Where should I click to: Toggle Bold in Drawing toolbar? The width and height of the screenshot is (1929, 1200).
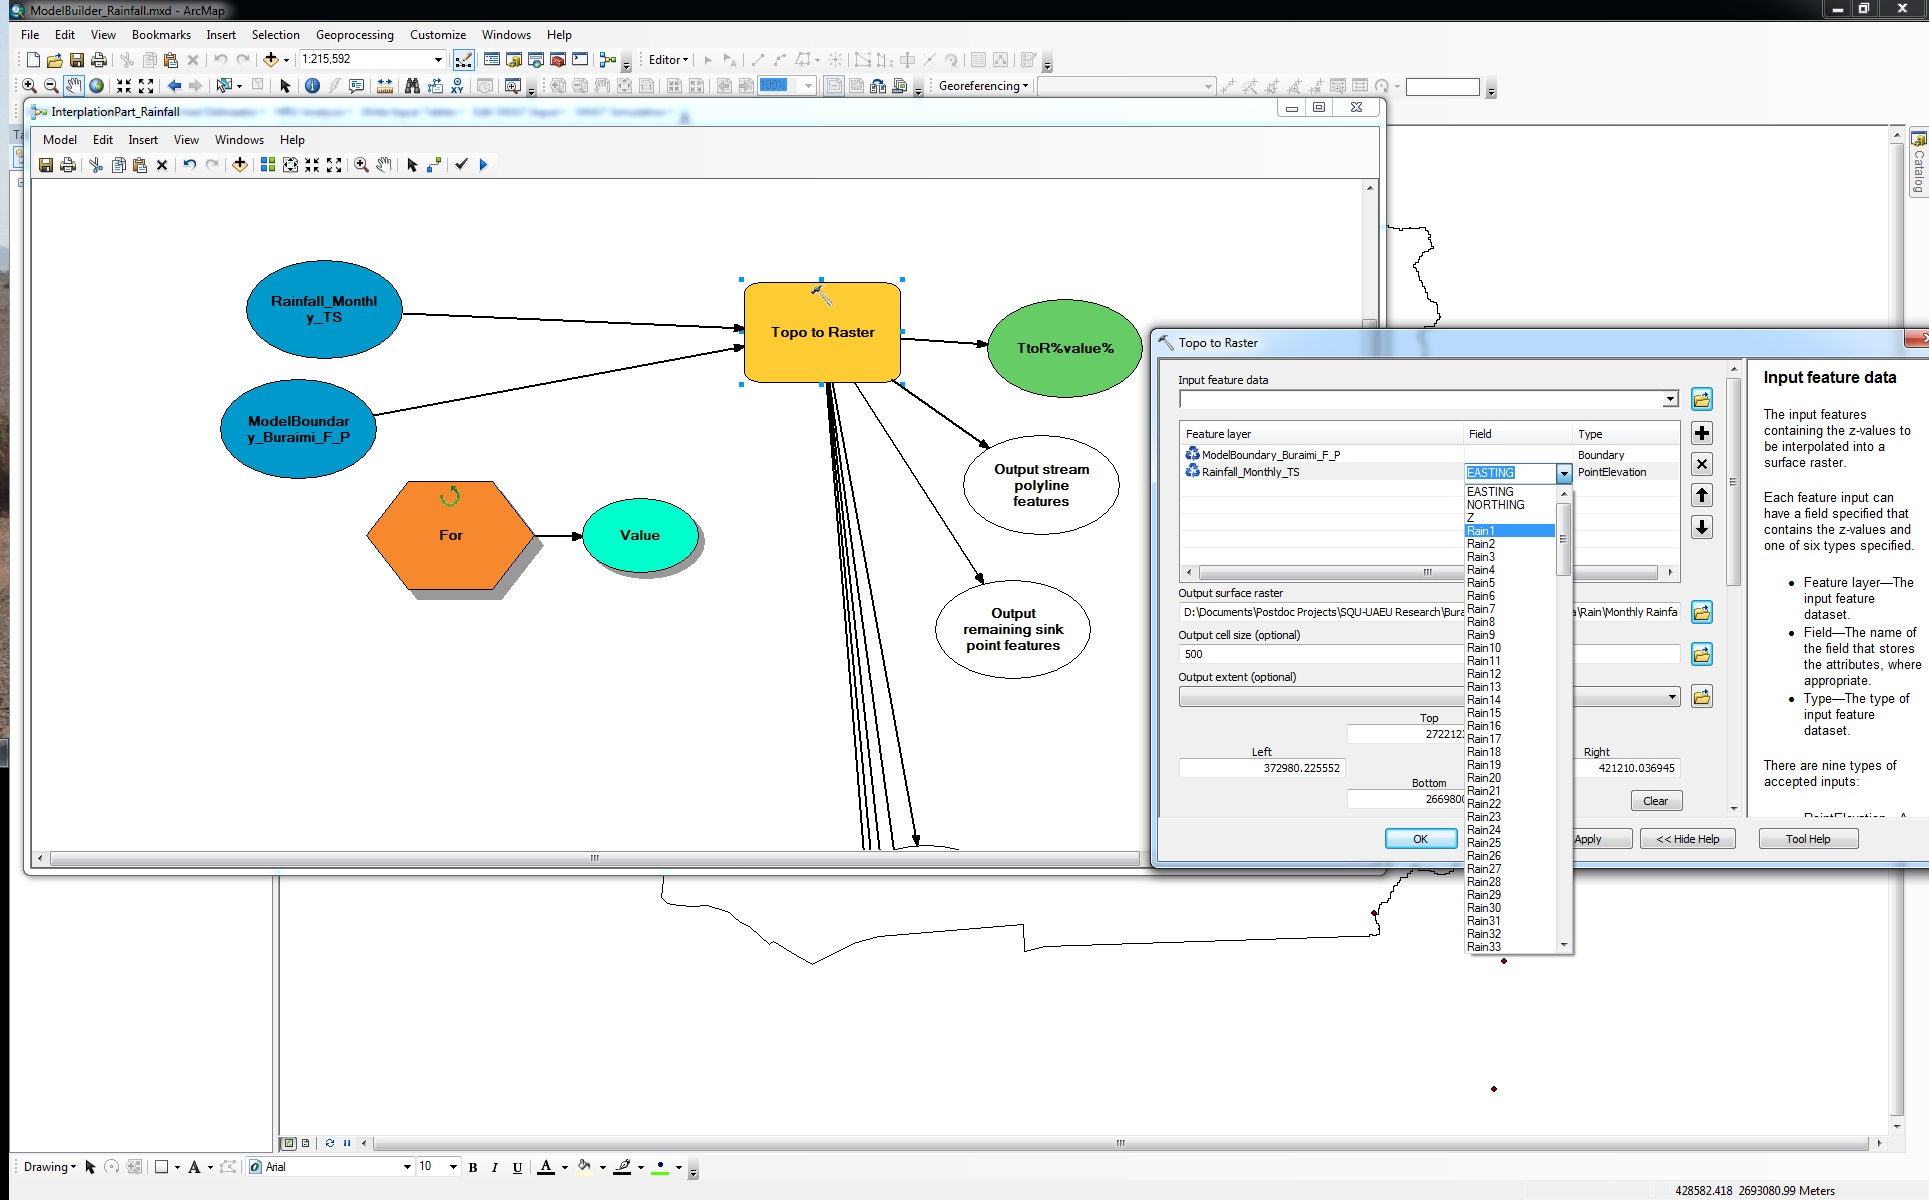pyautogui.click(x=473, y=1167)
